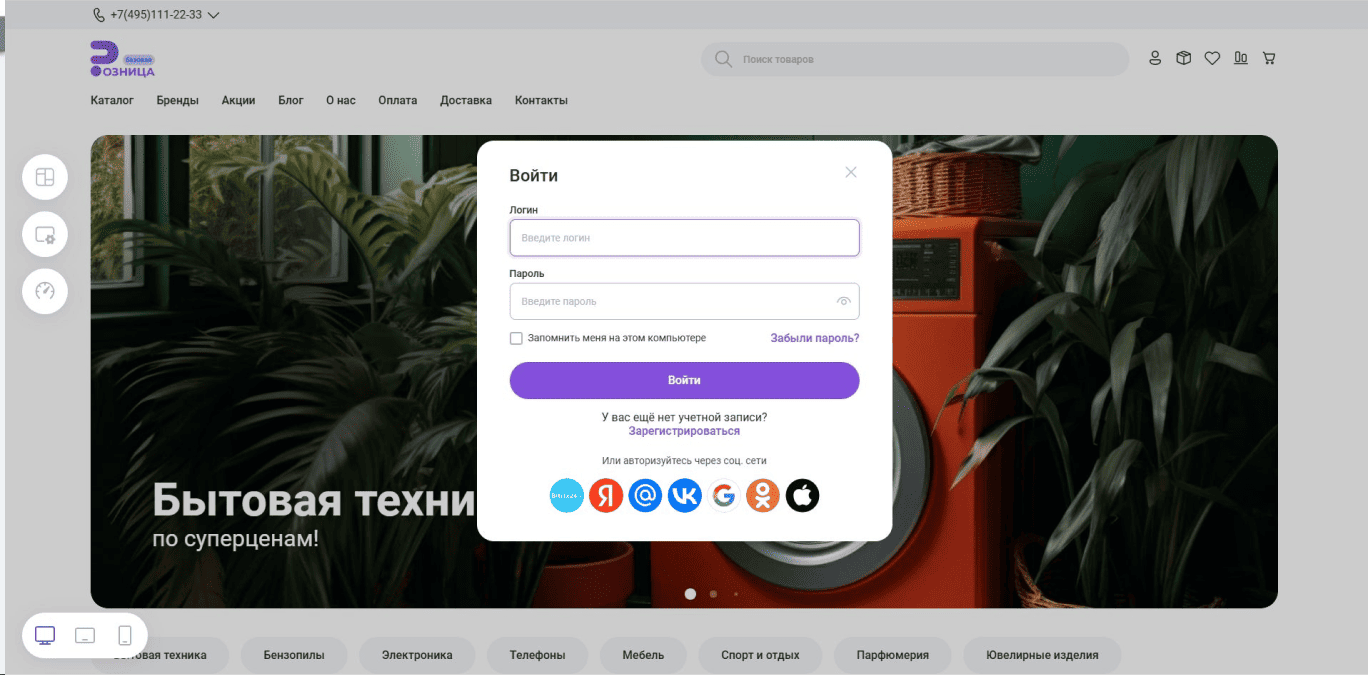The image size is (1368, 675).
Task: Sign in with Mail.ru @ icon
Action: [645, 495]
